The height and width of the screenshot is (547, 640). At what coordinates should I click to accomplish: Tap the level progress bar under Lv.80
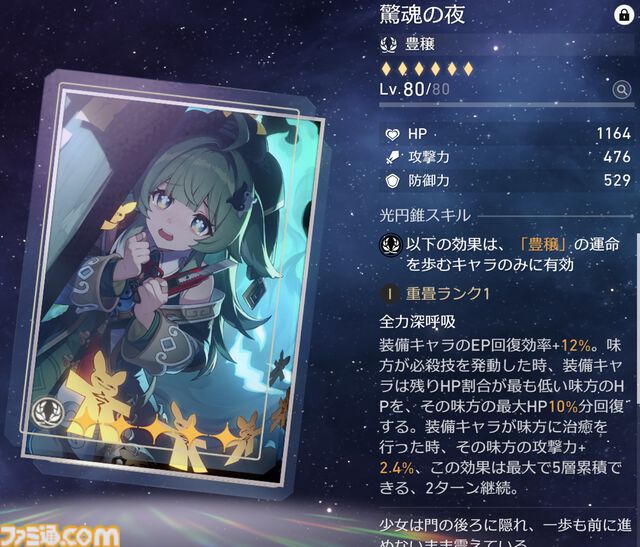click(506, 105)
